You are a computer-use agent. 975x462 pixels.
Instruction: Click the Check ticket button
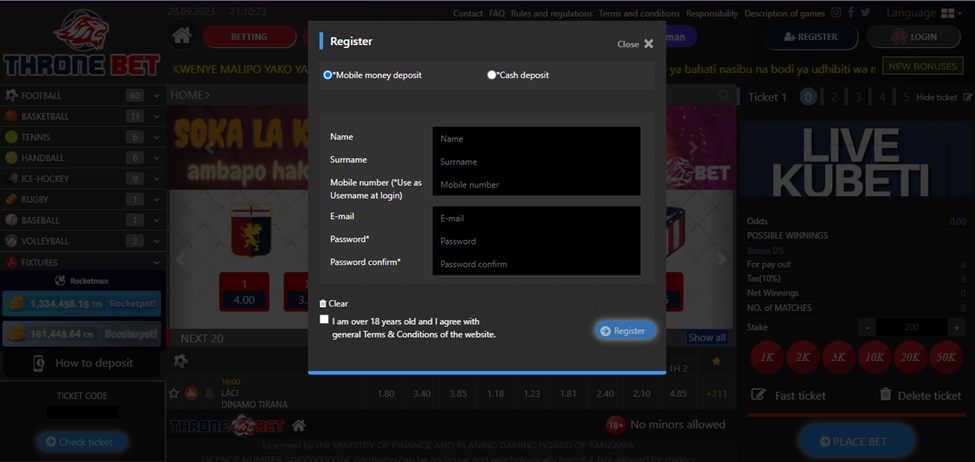point(82,442)
